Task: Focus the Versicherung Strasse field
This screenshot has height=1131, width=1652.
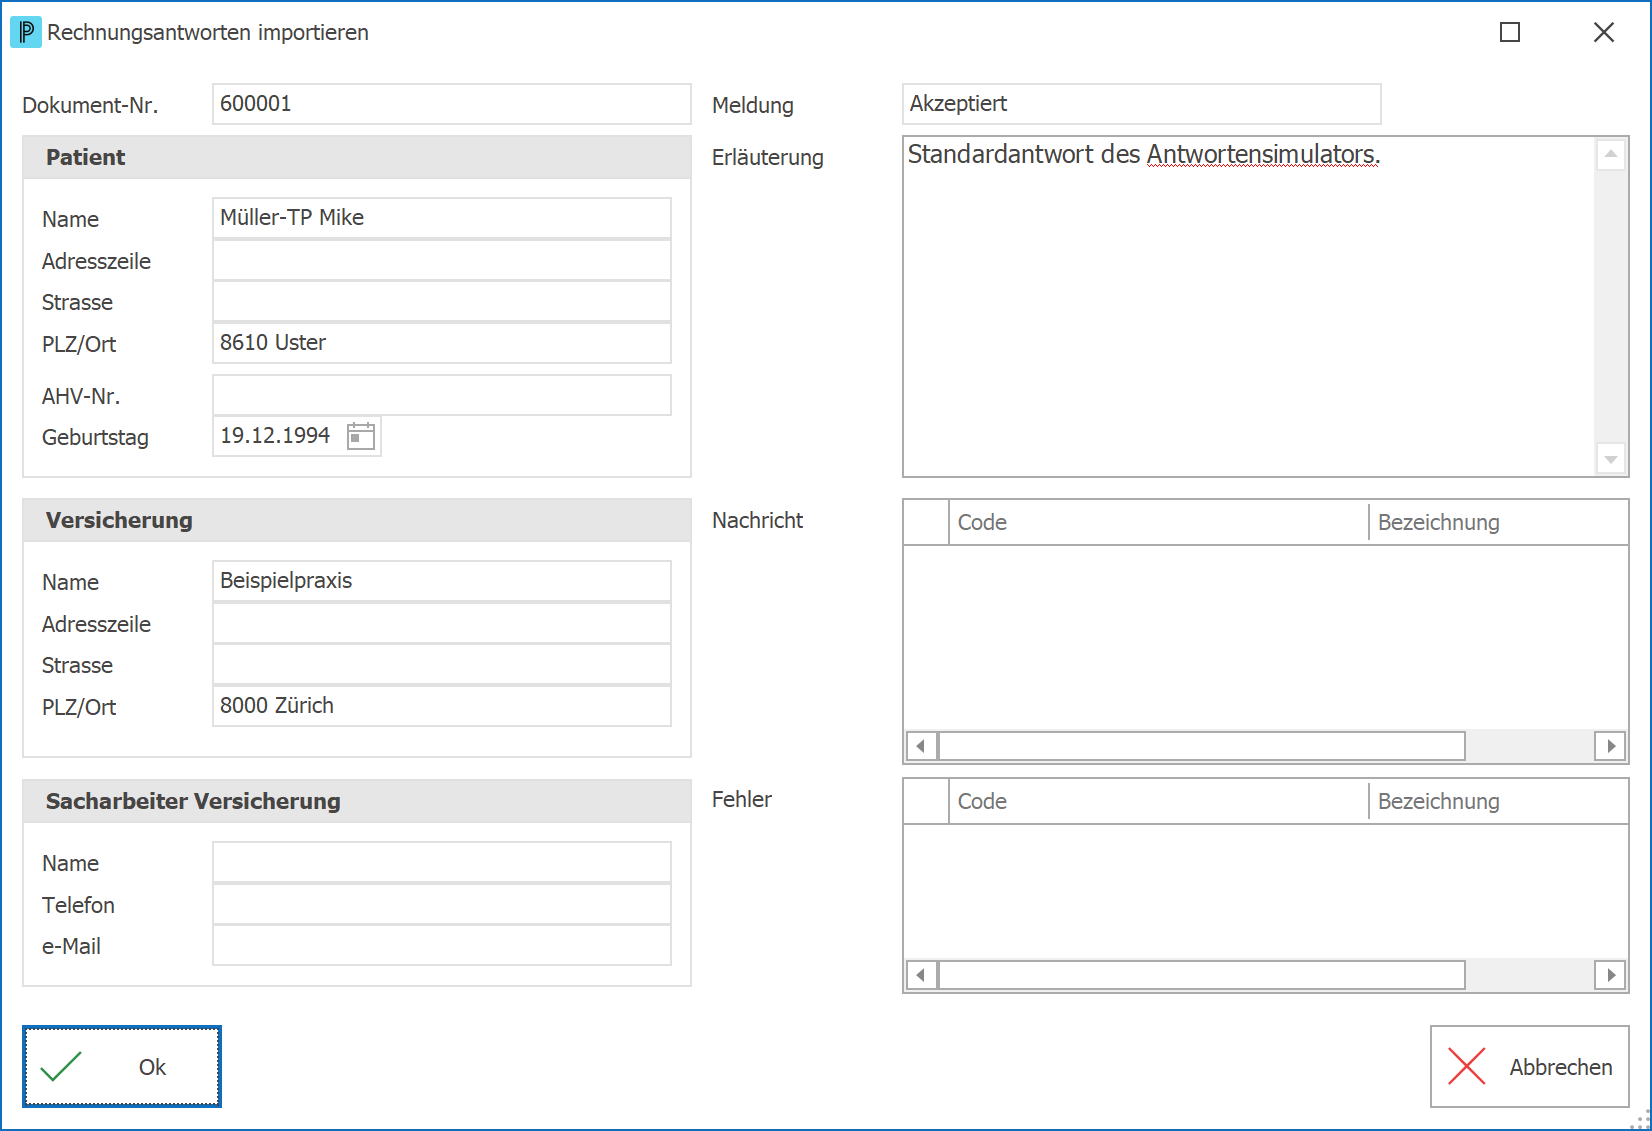Action: click(x=442, y=665)
